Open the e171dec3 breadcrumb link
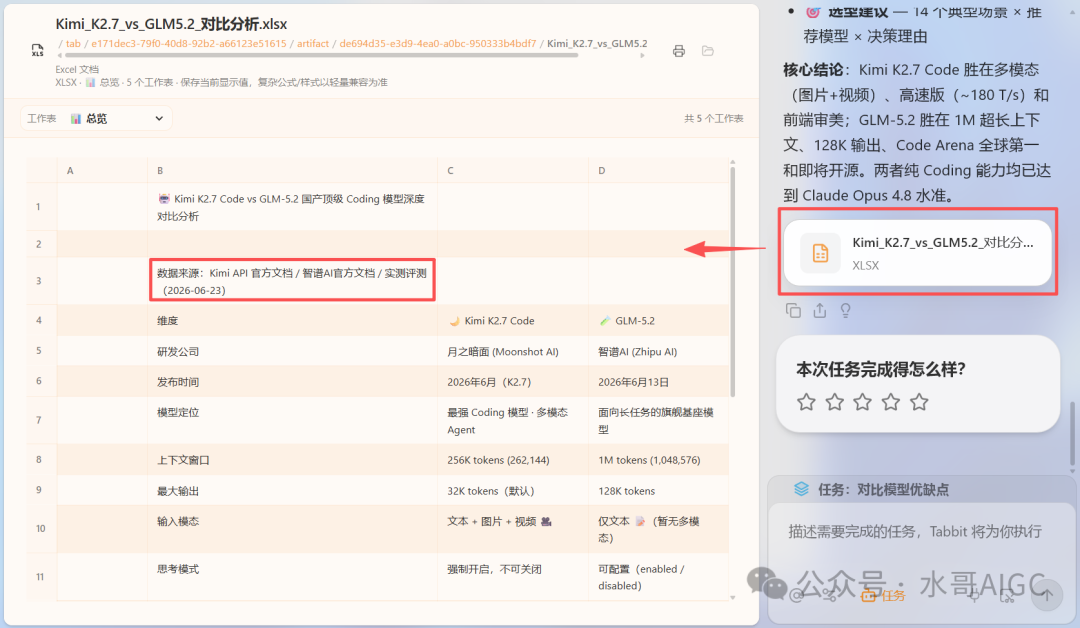This screenshot has width=1080, height=628. click(189, 43)
